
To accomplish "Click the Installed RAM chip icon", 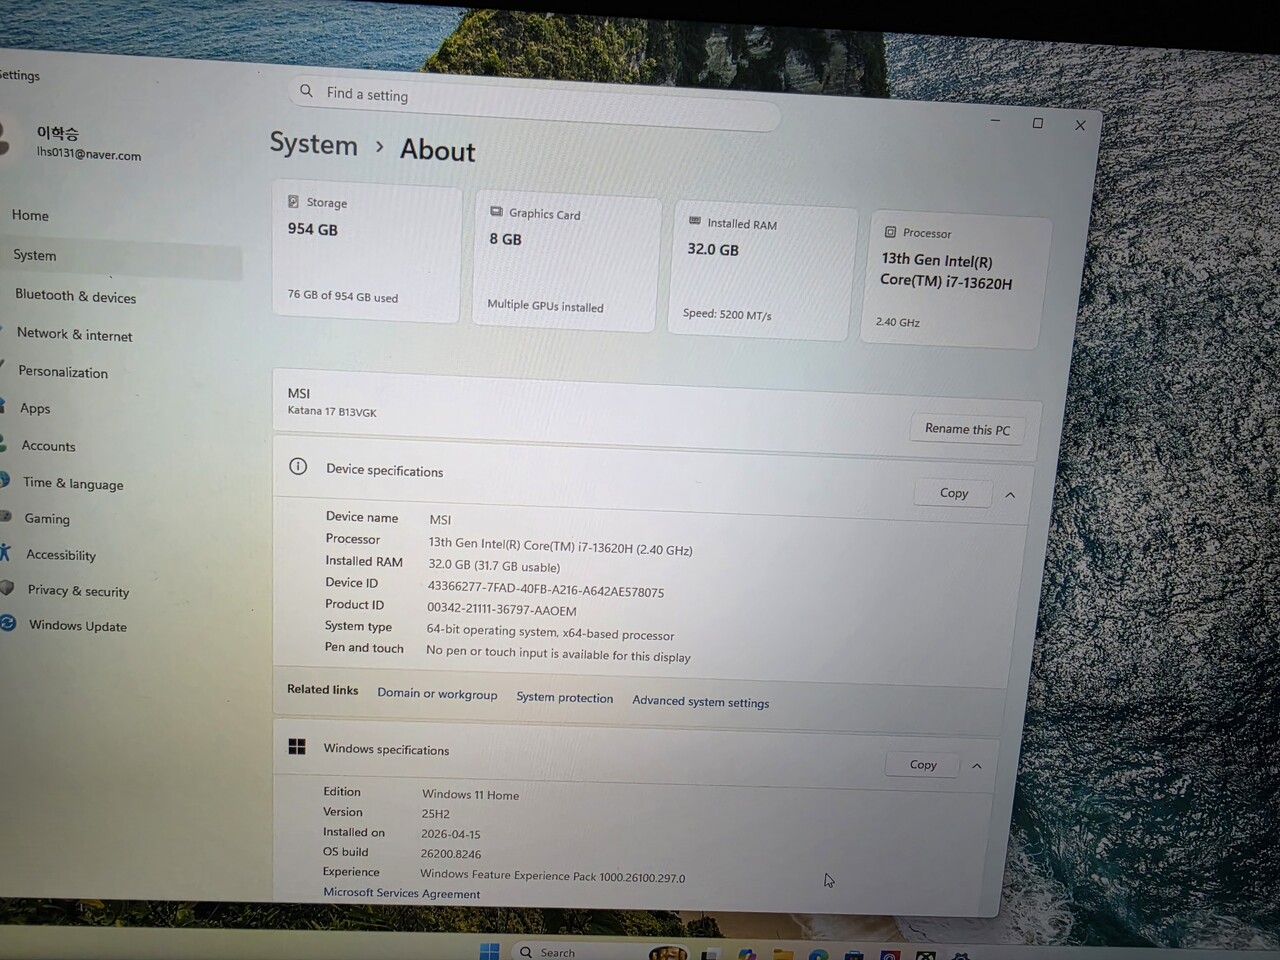I will click(x=695, y=221).
